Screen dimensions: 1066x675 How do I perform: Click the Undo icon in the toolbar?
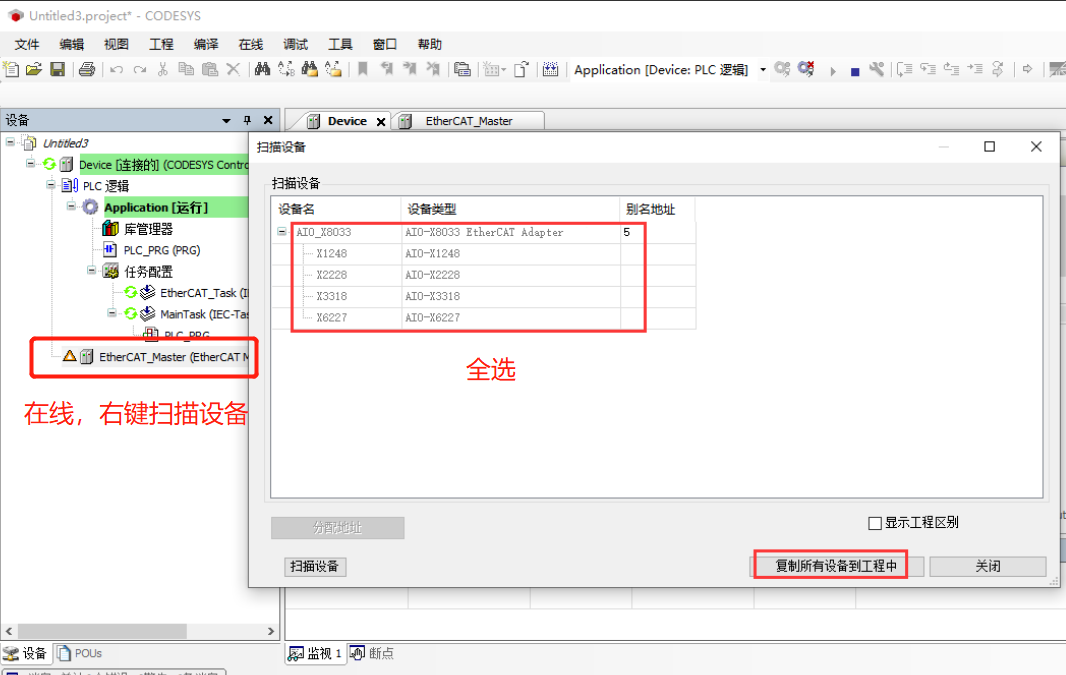pos(117,69)
